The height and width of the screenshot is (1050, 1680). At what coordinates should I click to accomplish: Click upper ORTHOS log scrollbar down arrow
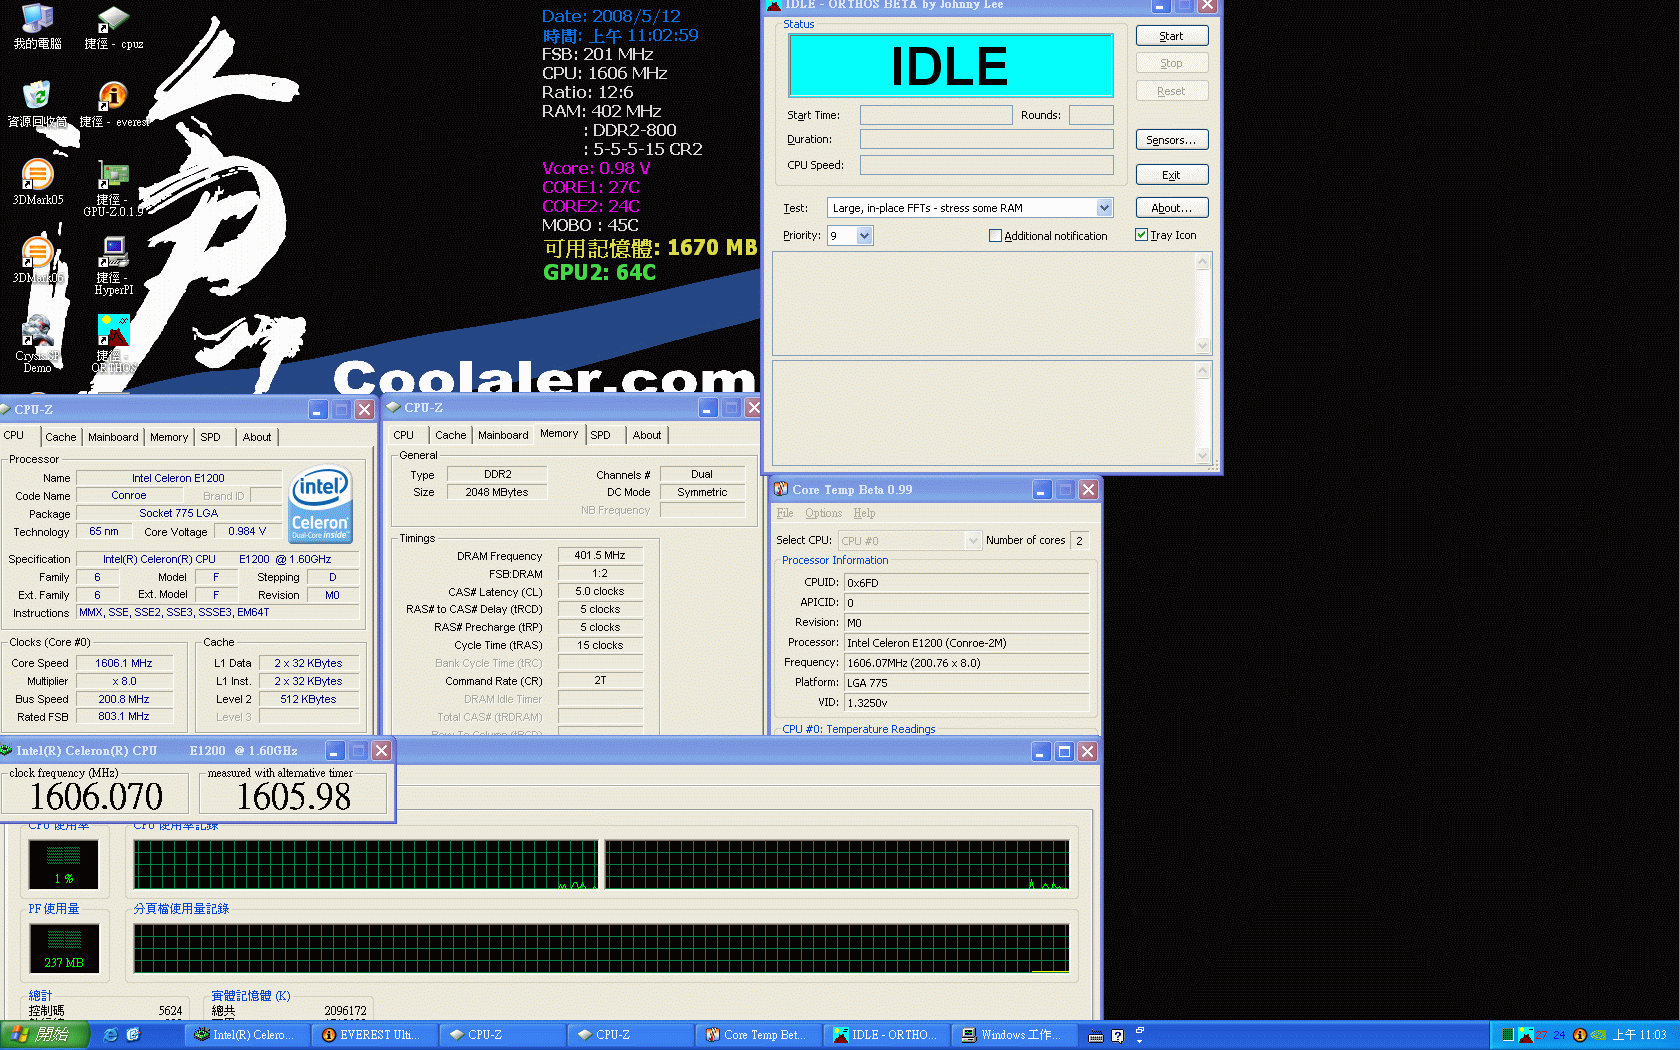point(1203,346)
